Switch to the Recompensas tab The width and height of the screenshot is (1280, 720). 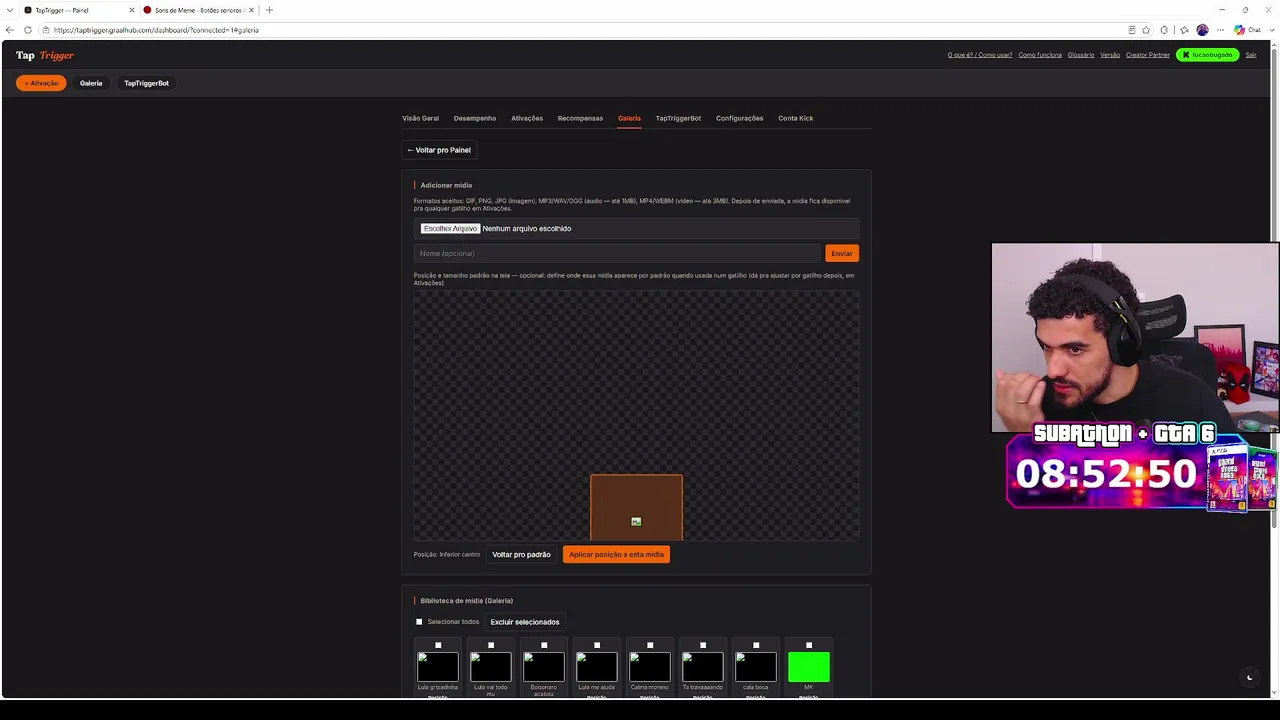tap(580, 118)
